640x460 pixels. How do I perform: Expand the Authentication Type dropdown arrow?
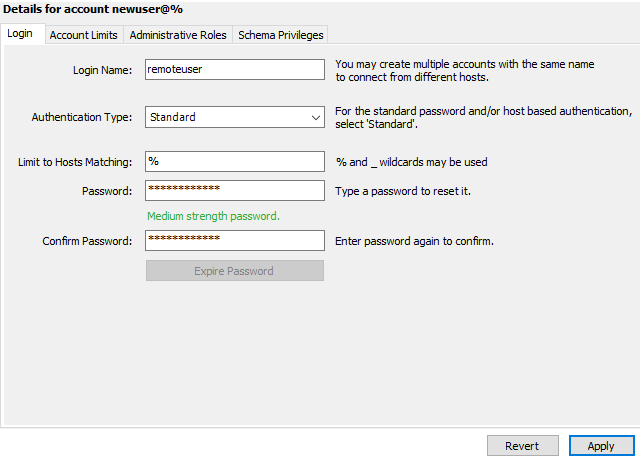(315, 117)
